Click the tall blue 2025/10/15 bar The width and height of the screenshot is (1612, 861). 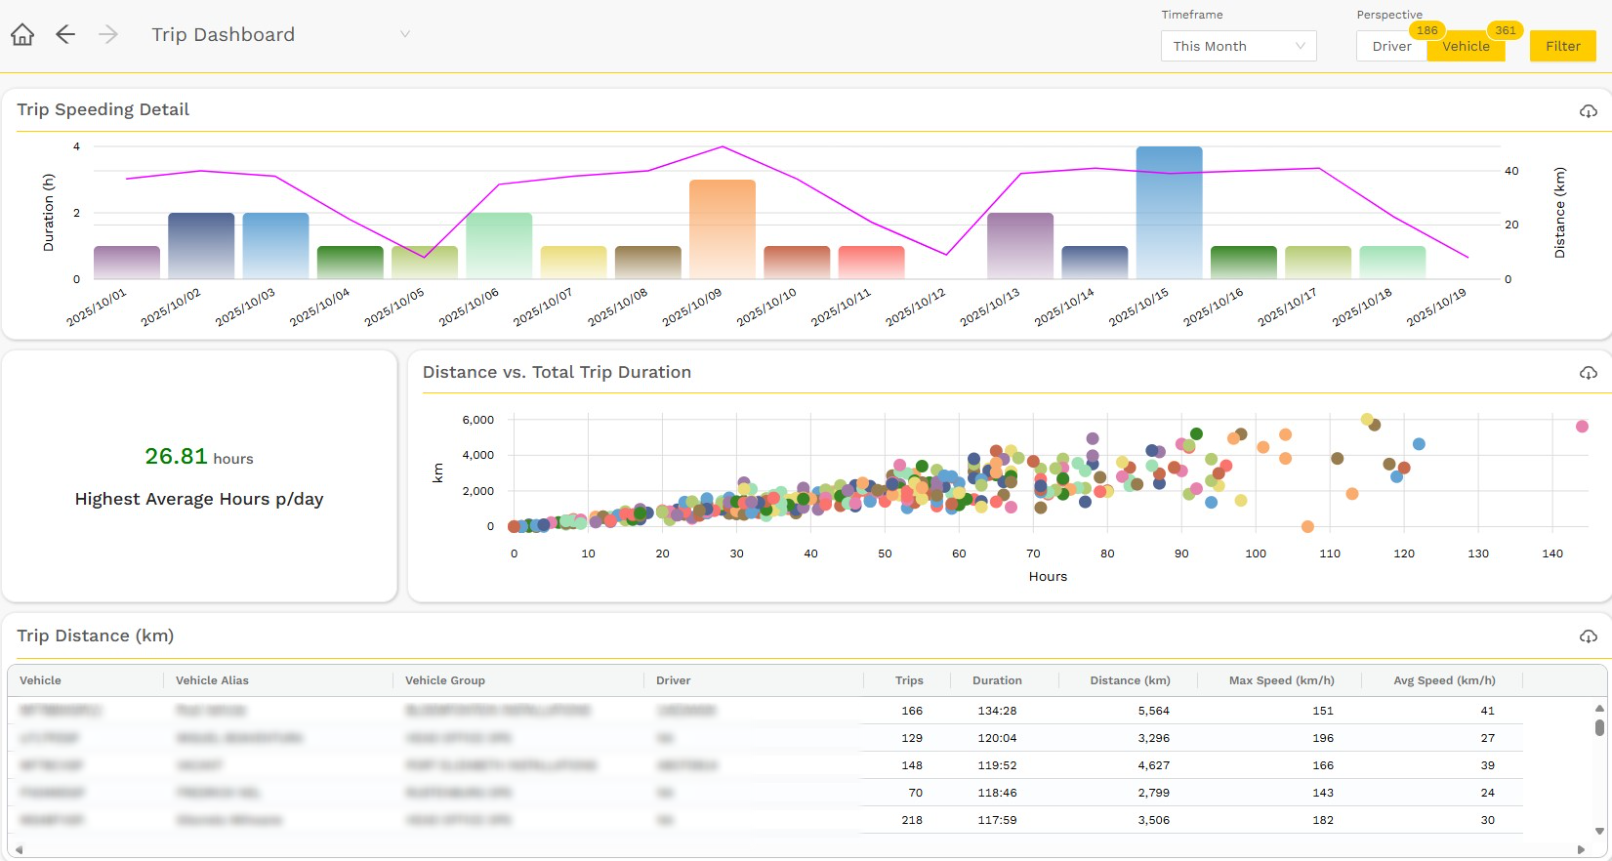pos(1169,213)
